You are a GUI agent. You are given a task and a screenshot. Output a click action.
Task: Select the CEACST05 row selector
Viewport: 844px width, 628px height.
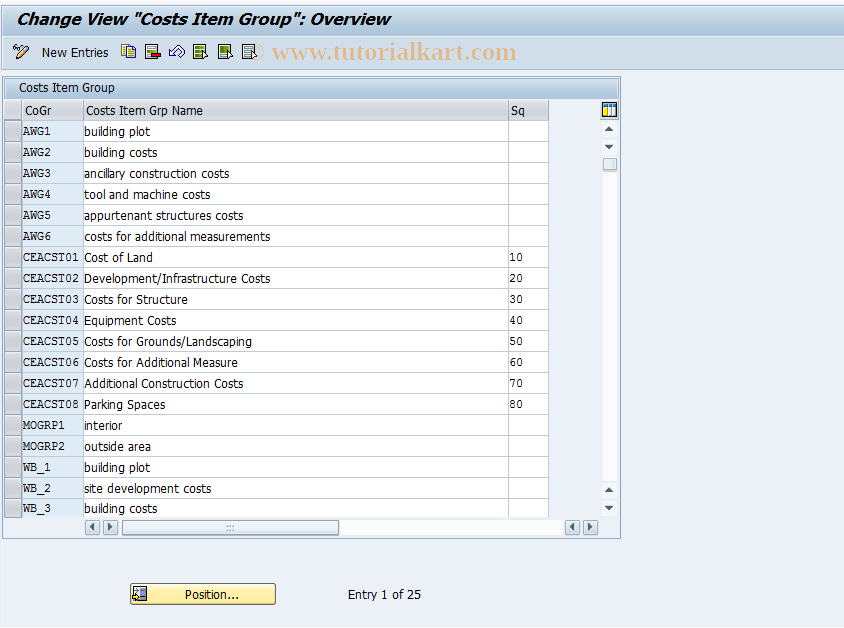click(12, 341)
